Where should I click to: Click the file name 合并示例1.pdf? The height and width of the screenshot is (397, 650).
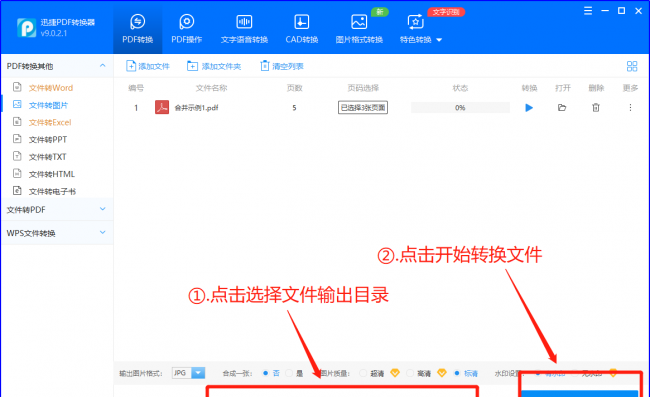click(x=196, y=108)
